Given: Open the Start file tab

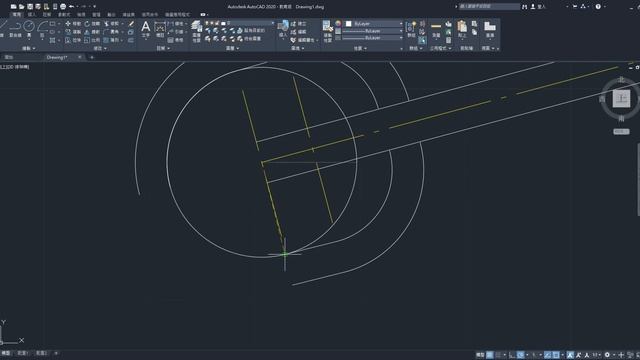Looking at the screenshot, I should click(9, 57).
